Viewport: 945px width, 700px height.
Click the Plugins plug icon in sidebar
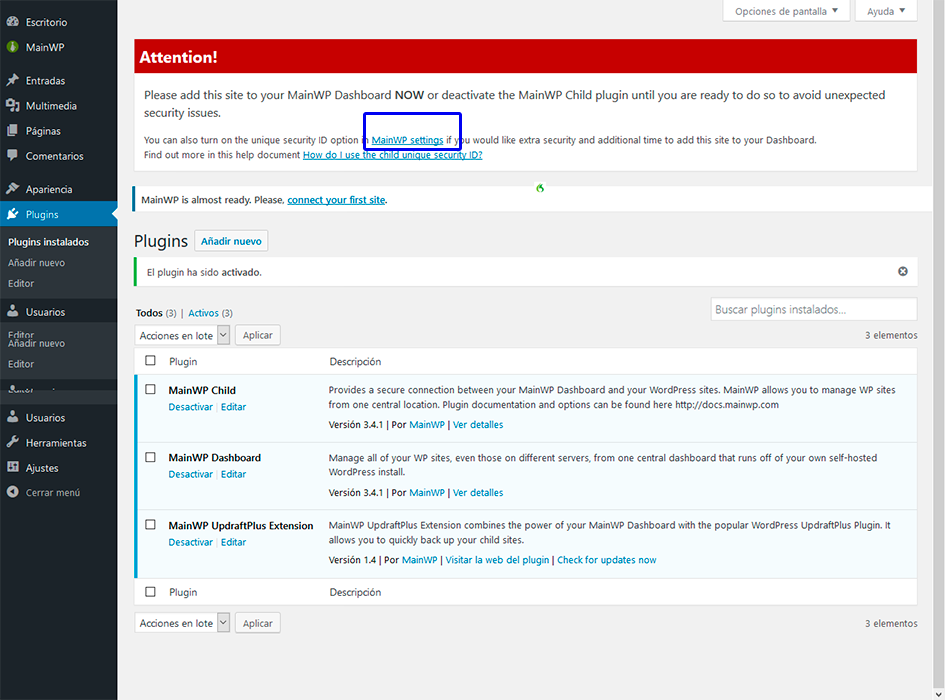click(13, 214)
